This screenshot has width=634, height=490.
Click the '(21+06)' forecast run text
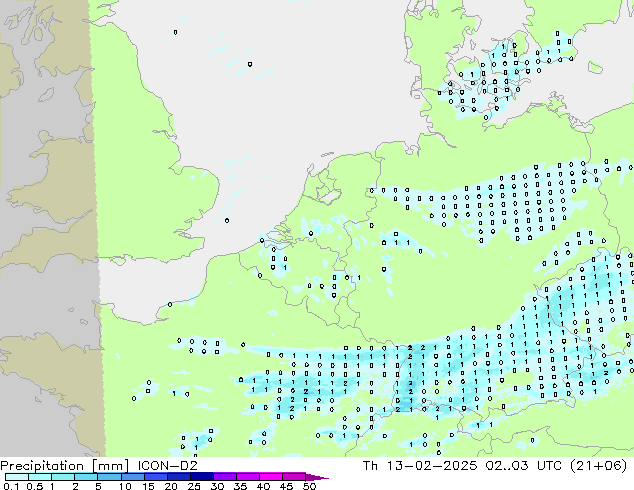click(x=598, y=465)
